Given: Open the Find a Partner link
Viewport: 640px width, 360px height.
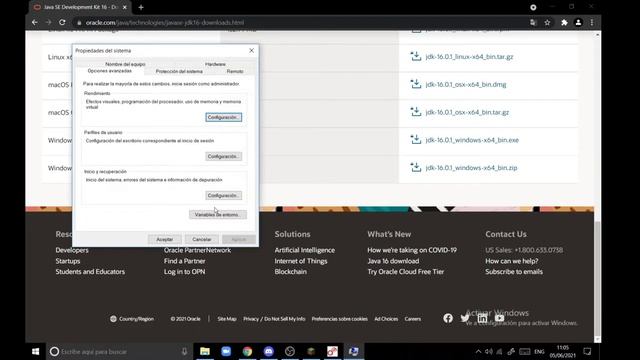Looking at the screenshot, I should [184, 261].
